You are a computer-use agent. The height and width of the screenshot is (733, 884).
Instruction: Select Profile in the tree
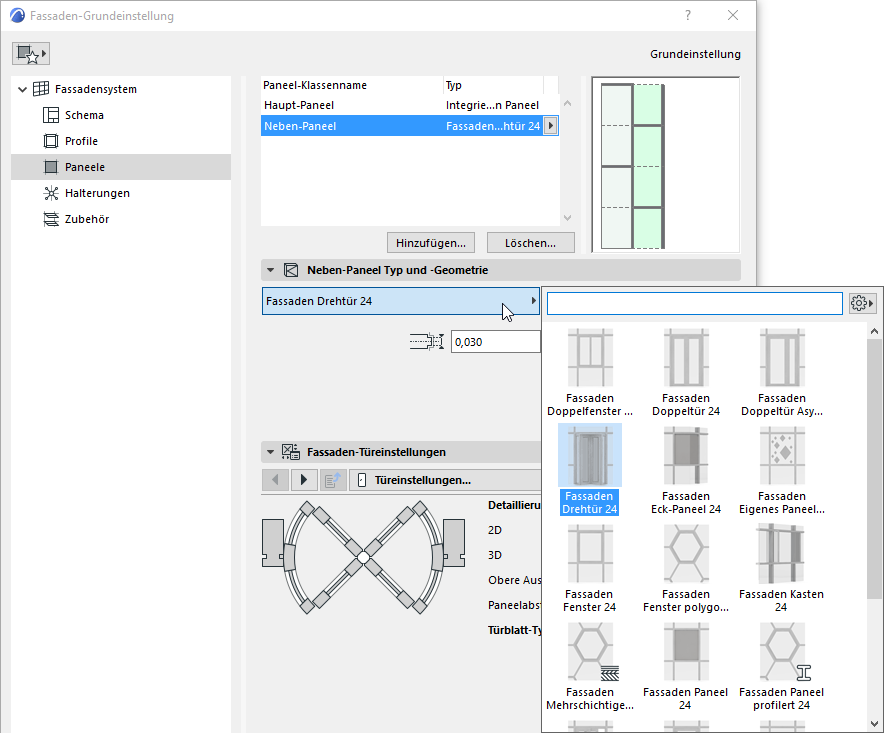pyautogui.click(x=81, y=141)
